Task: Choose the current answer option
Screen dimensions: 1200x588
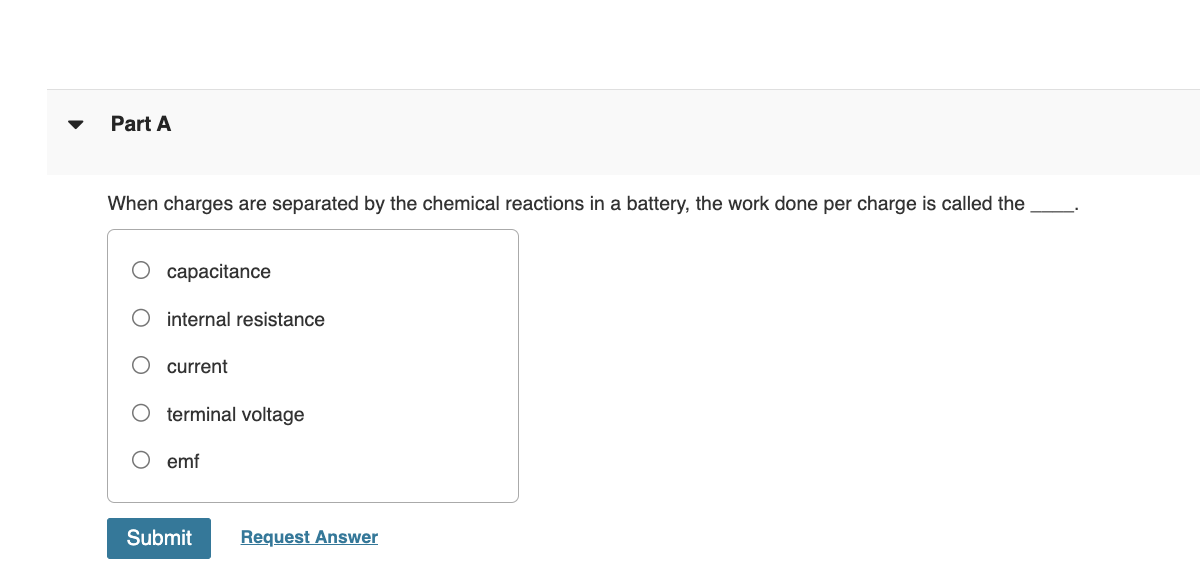Action: coord(141,364)
